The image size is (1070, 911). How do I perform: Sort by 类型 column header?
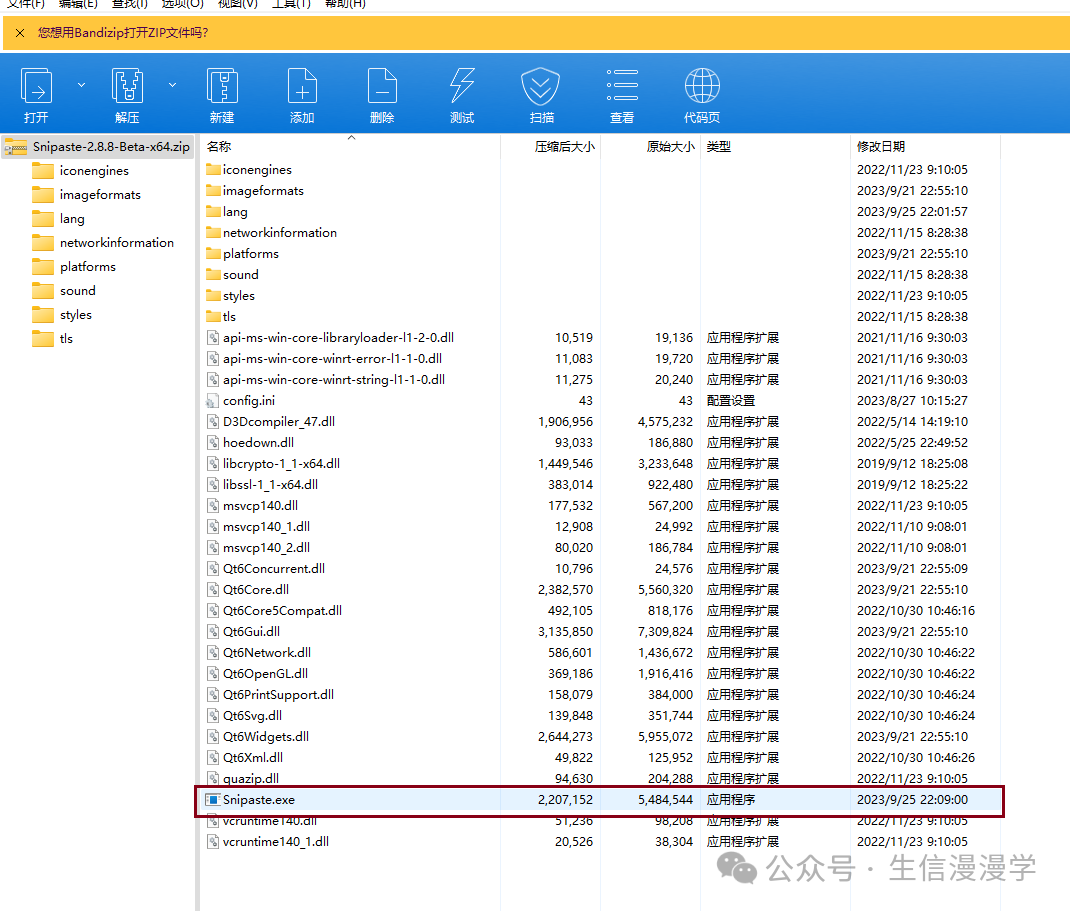point(719,147)
